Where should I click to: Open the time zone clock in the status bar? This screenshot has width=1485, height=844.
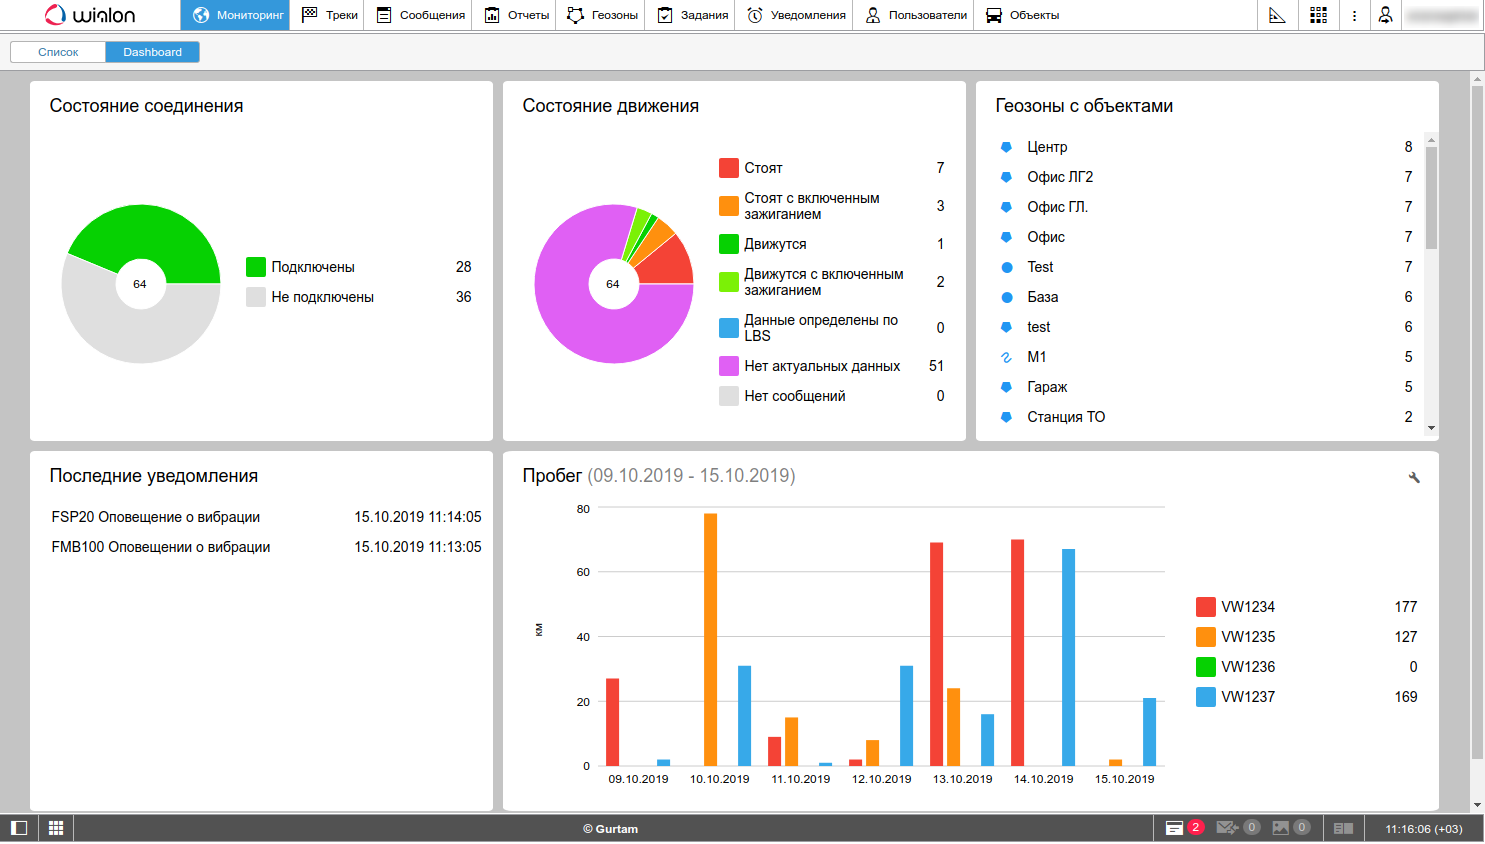point(1423,828)
